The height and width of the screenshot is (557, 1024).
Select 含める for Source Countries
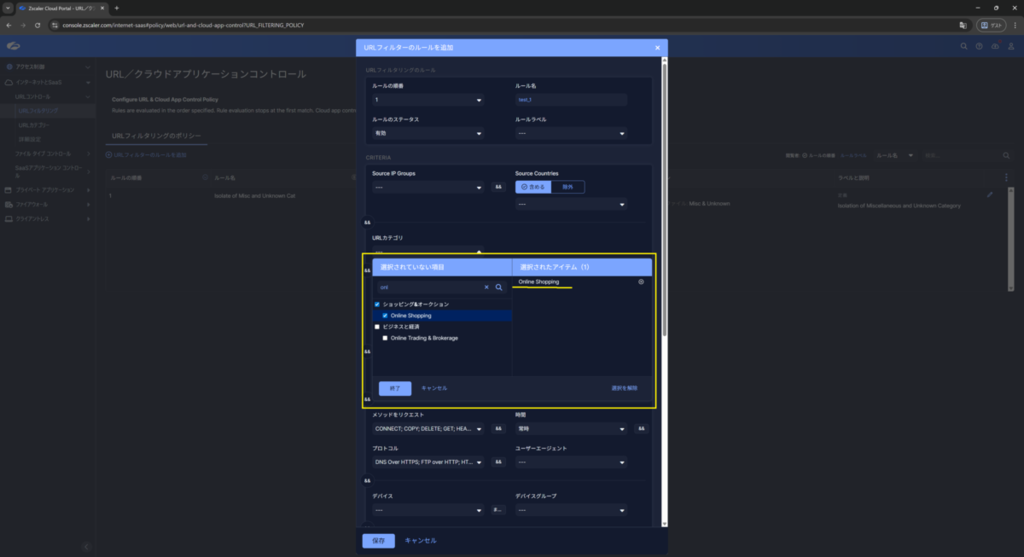click(x=533, y=187)
